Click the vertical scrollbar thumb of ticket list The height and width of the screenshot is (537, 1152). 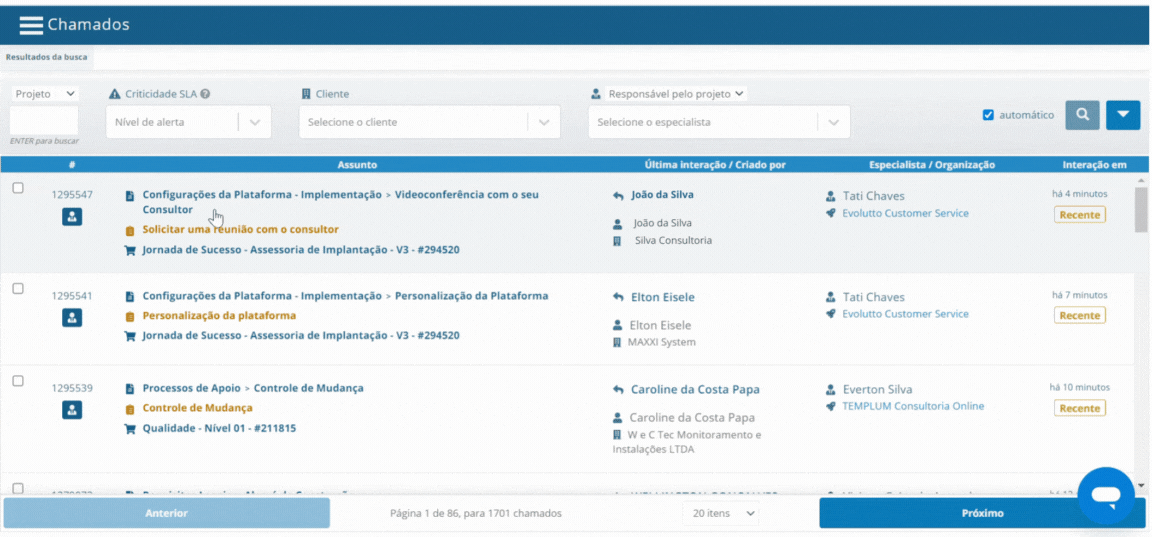coord(1141,208)
